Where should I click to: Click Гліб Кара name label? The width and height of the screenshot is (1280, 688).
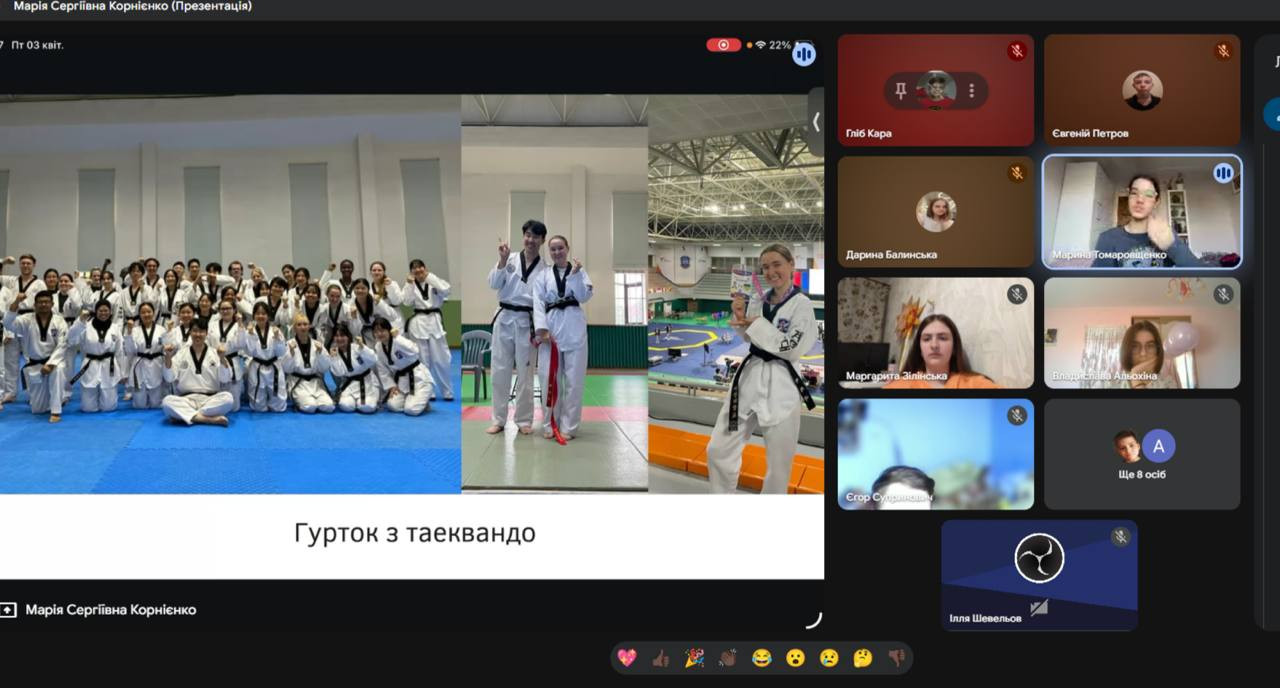pos(869,133)
